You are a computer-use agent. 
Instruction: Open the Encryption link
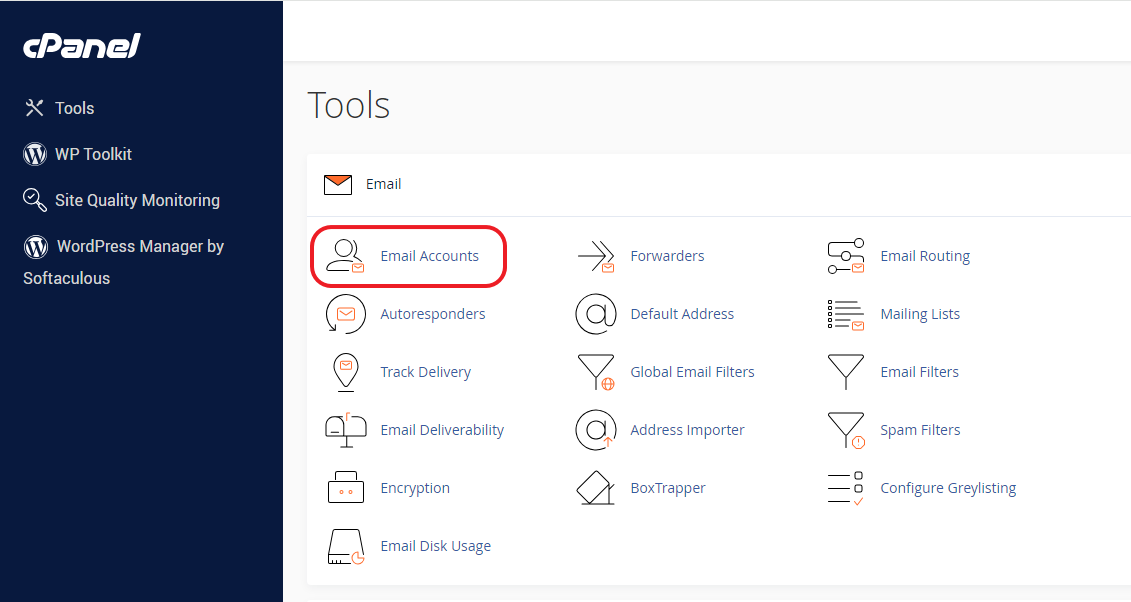[415, 488]
